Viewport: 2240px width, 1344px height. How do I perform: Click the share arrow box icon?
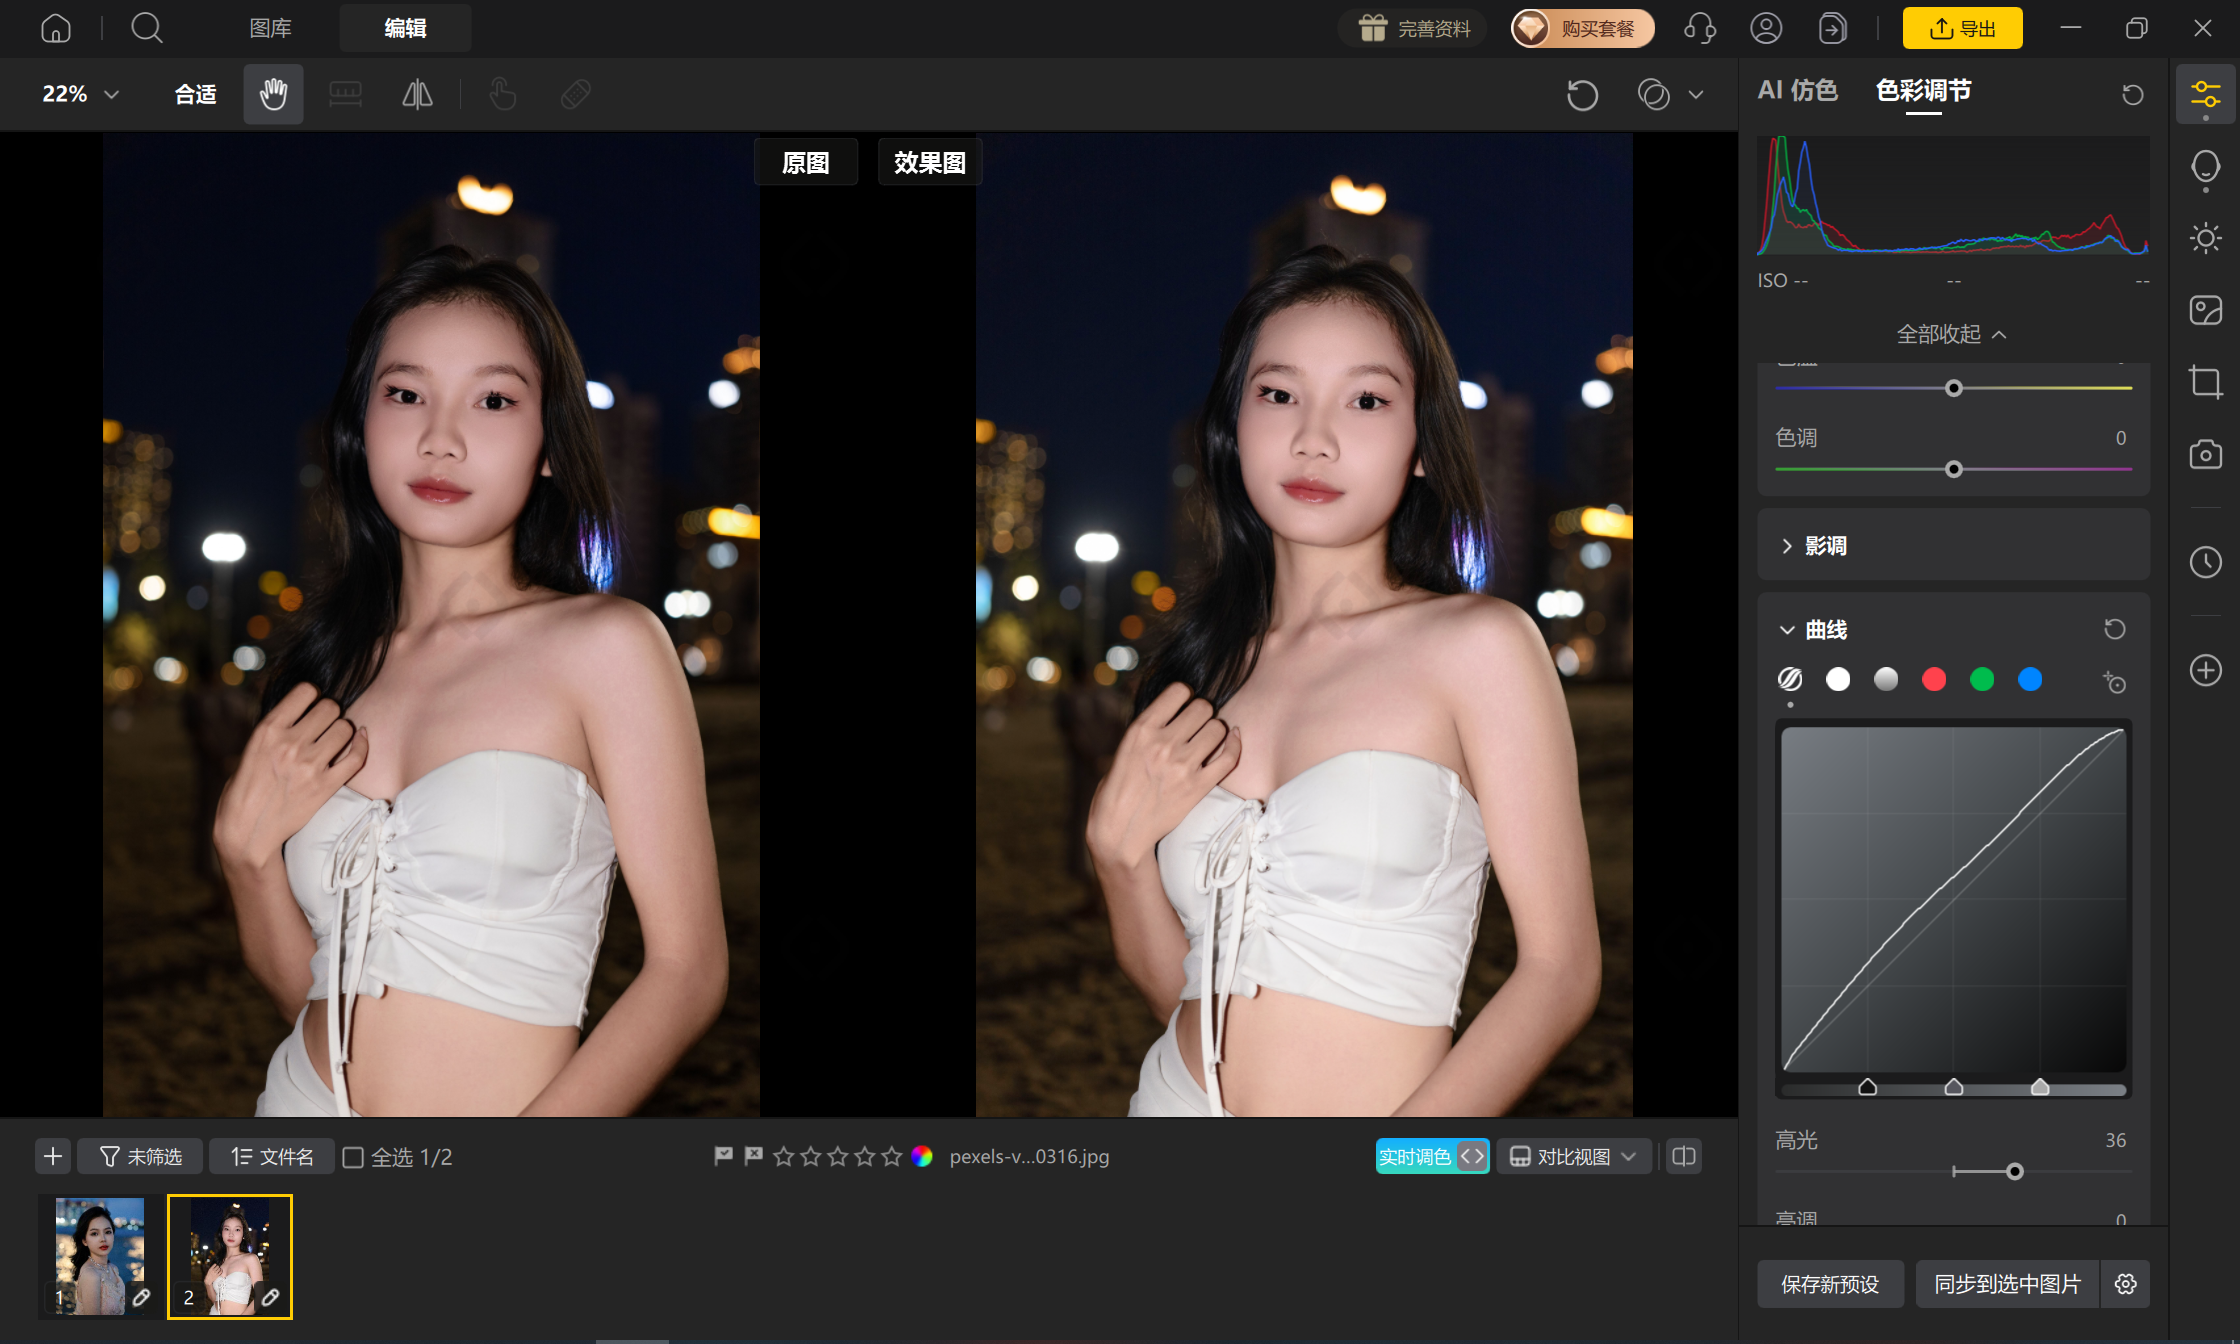pos(1832,28)
